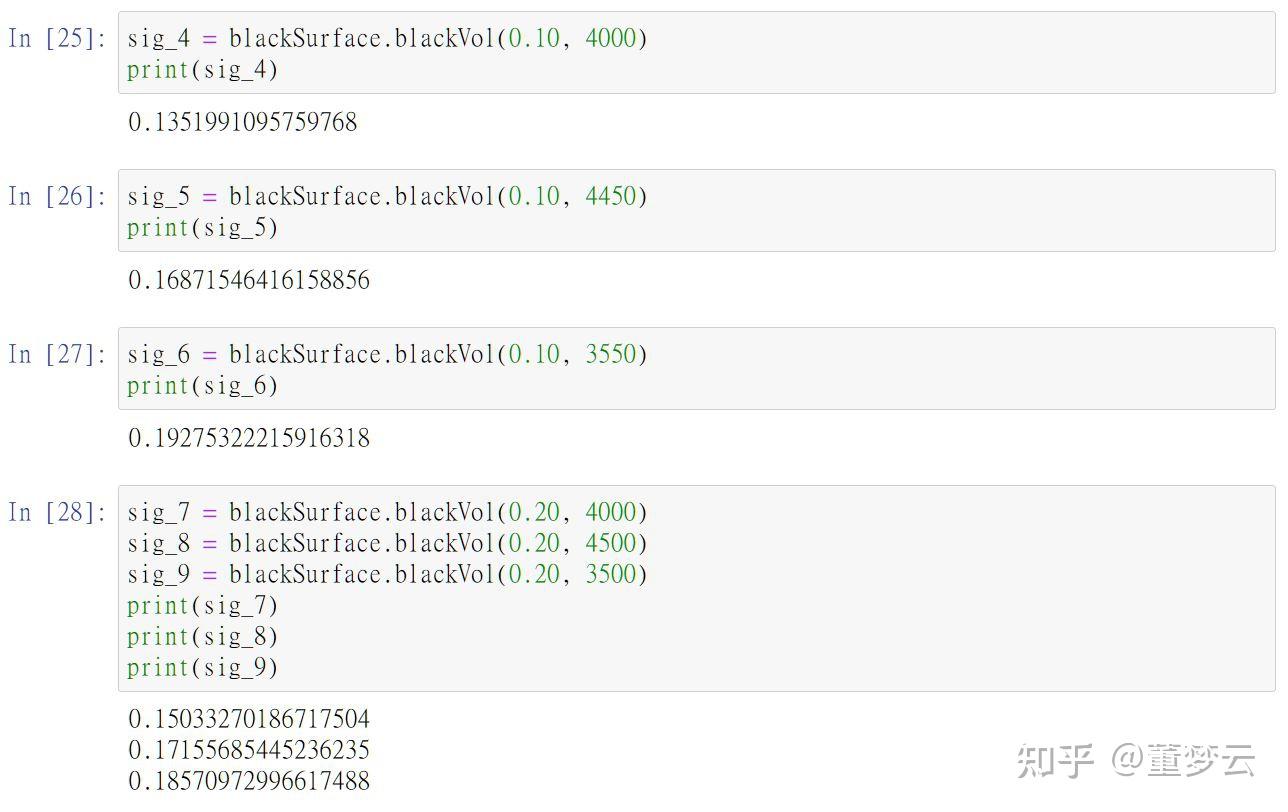Image resolution: width=1288 pixels, height=812 pixels.
Task: Place cursor in the sig_9 assignment line
Action: (x=388, y=575)
